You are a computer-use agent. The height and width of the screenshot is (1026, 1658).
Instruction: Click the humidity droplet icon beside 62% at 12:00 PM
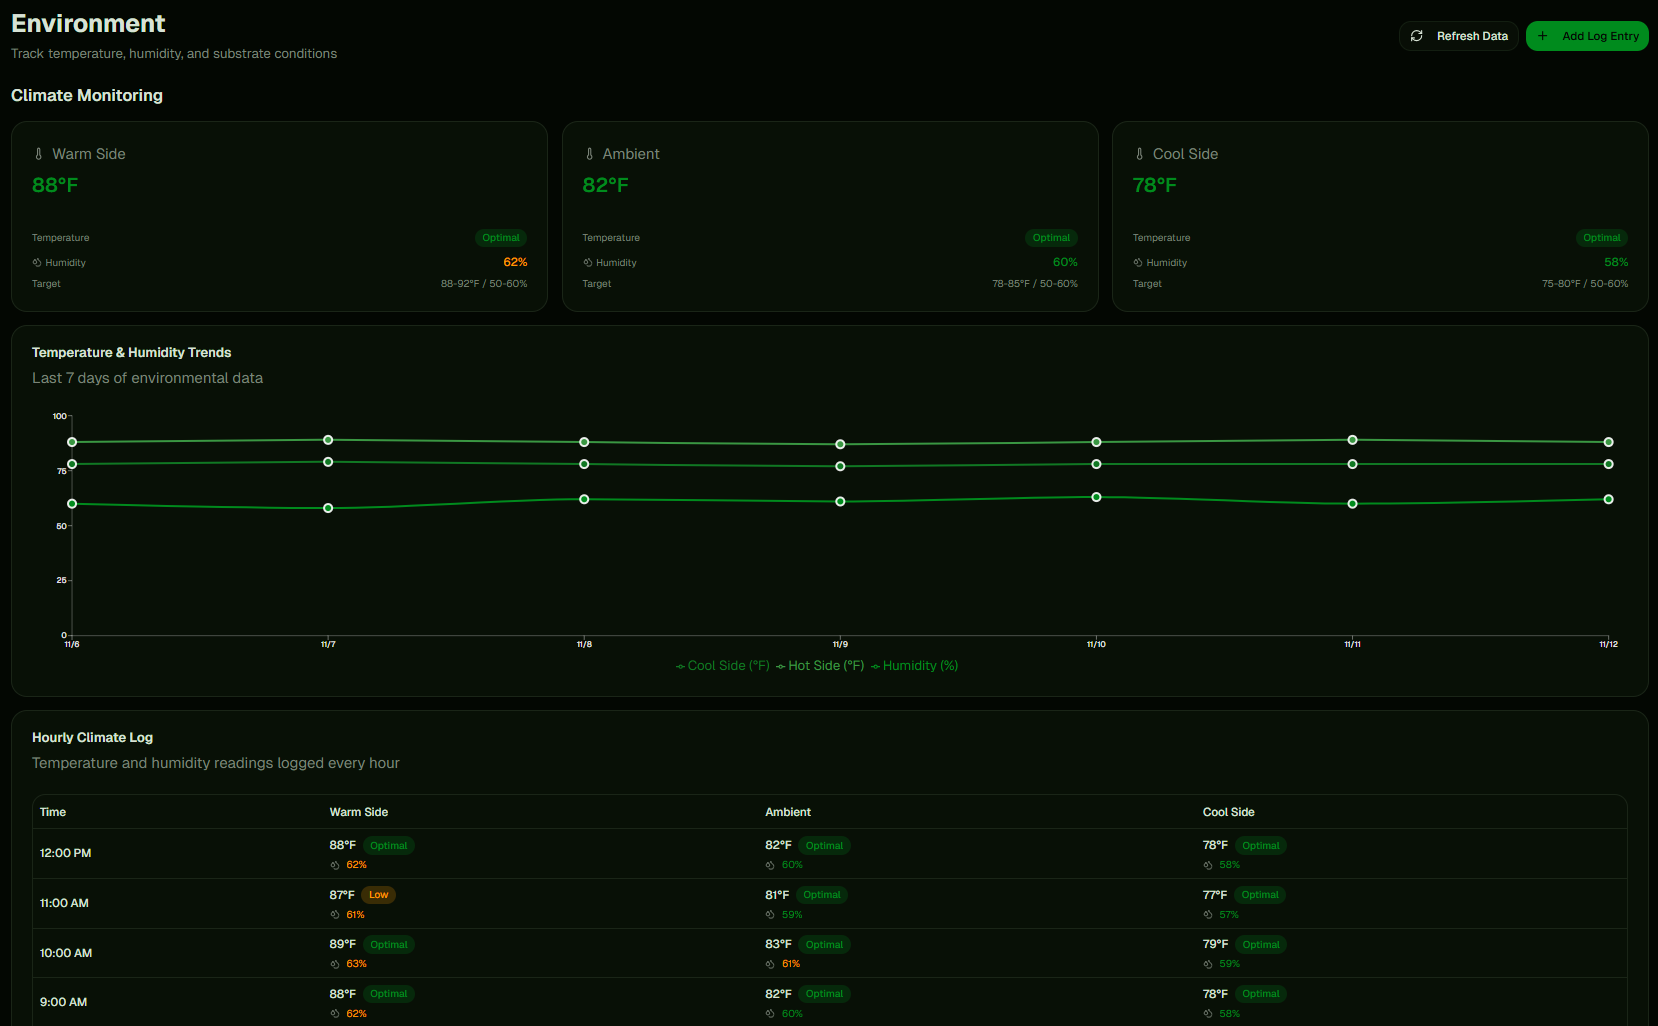(x=333, y=865)
